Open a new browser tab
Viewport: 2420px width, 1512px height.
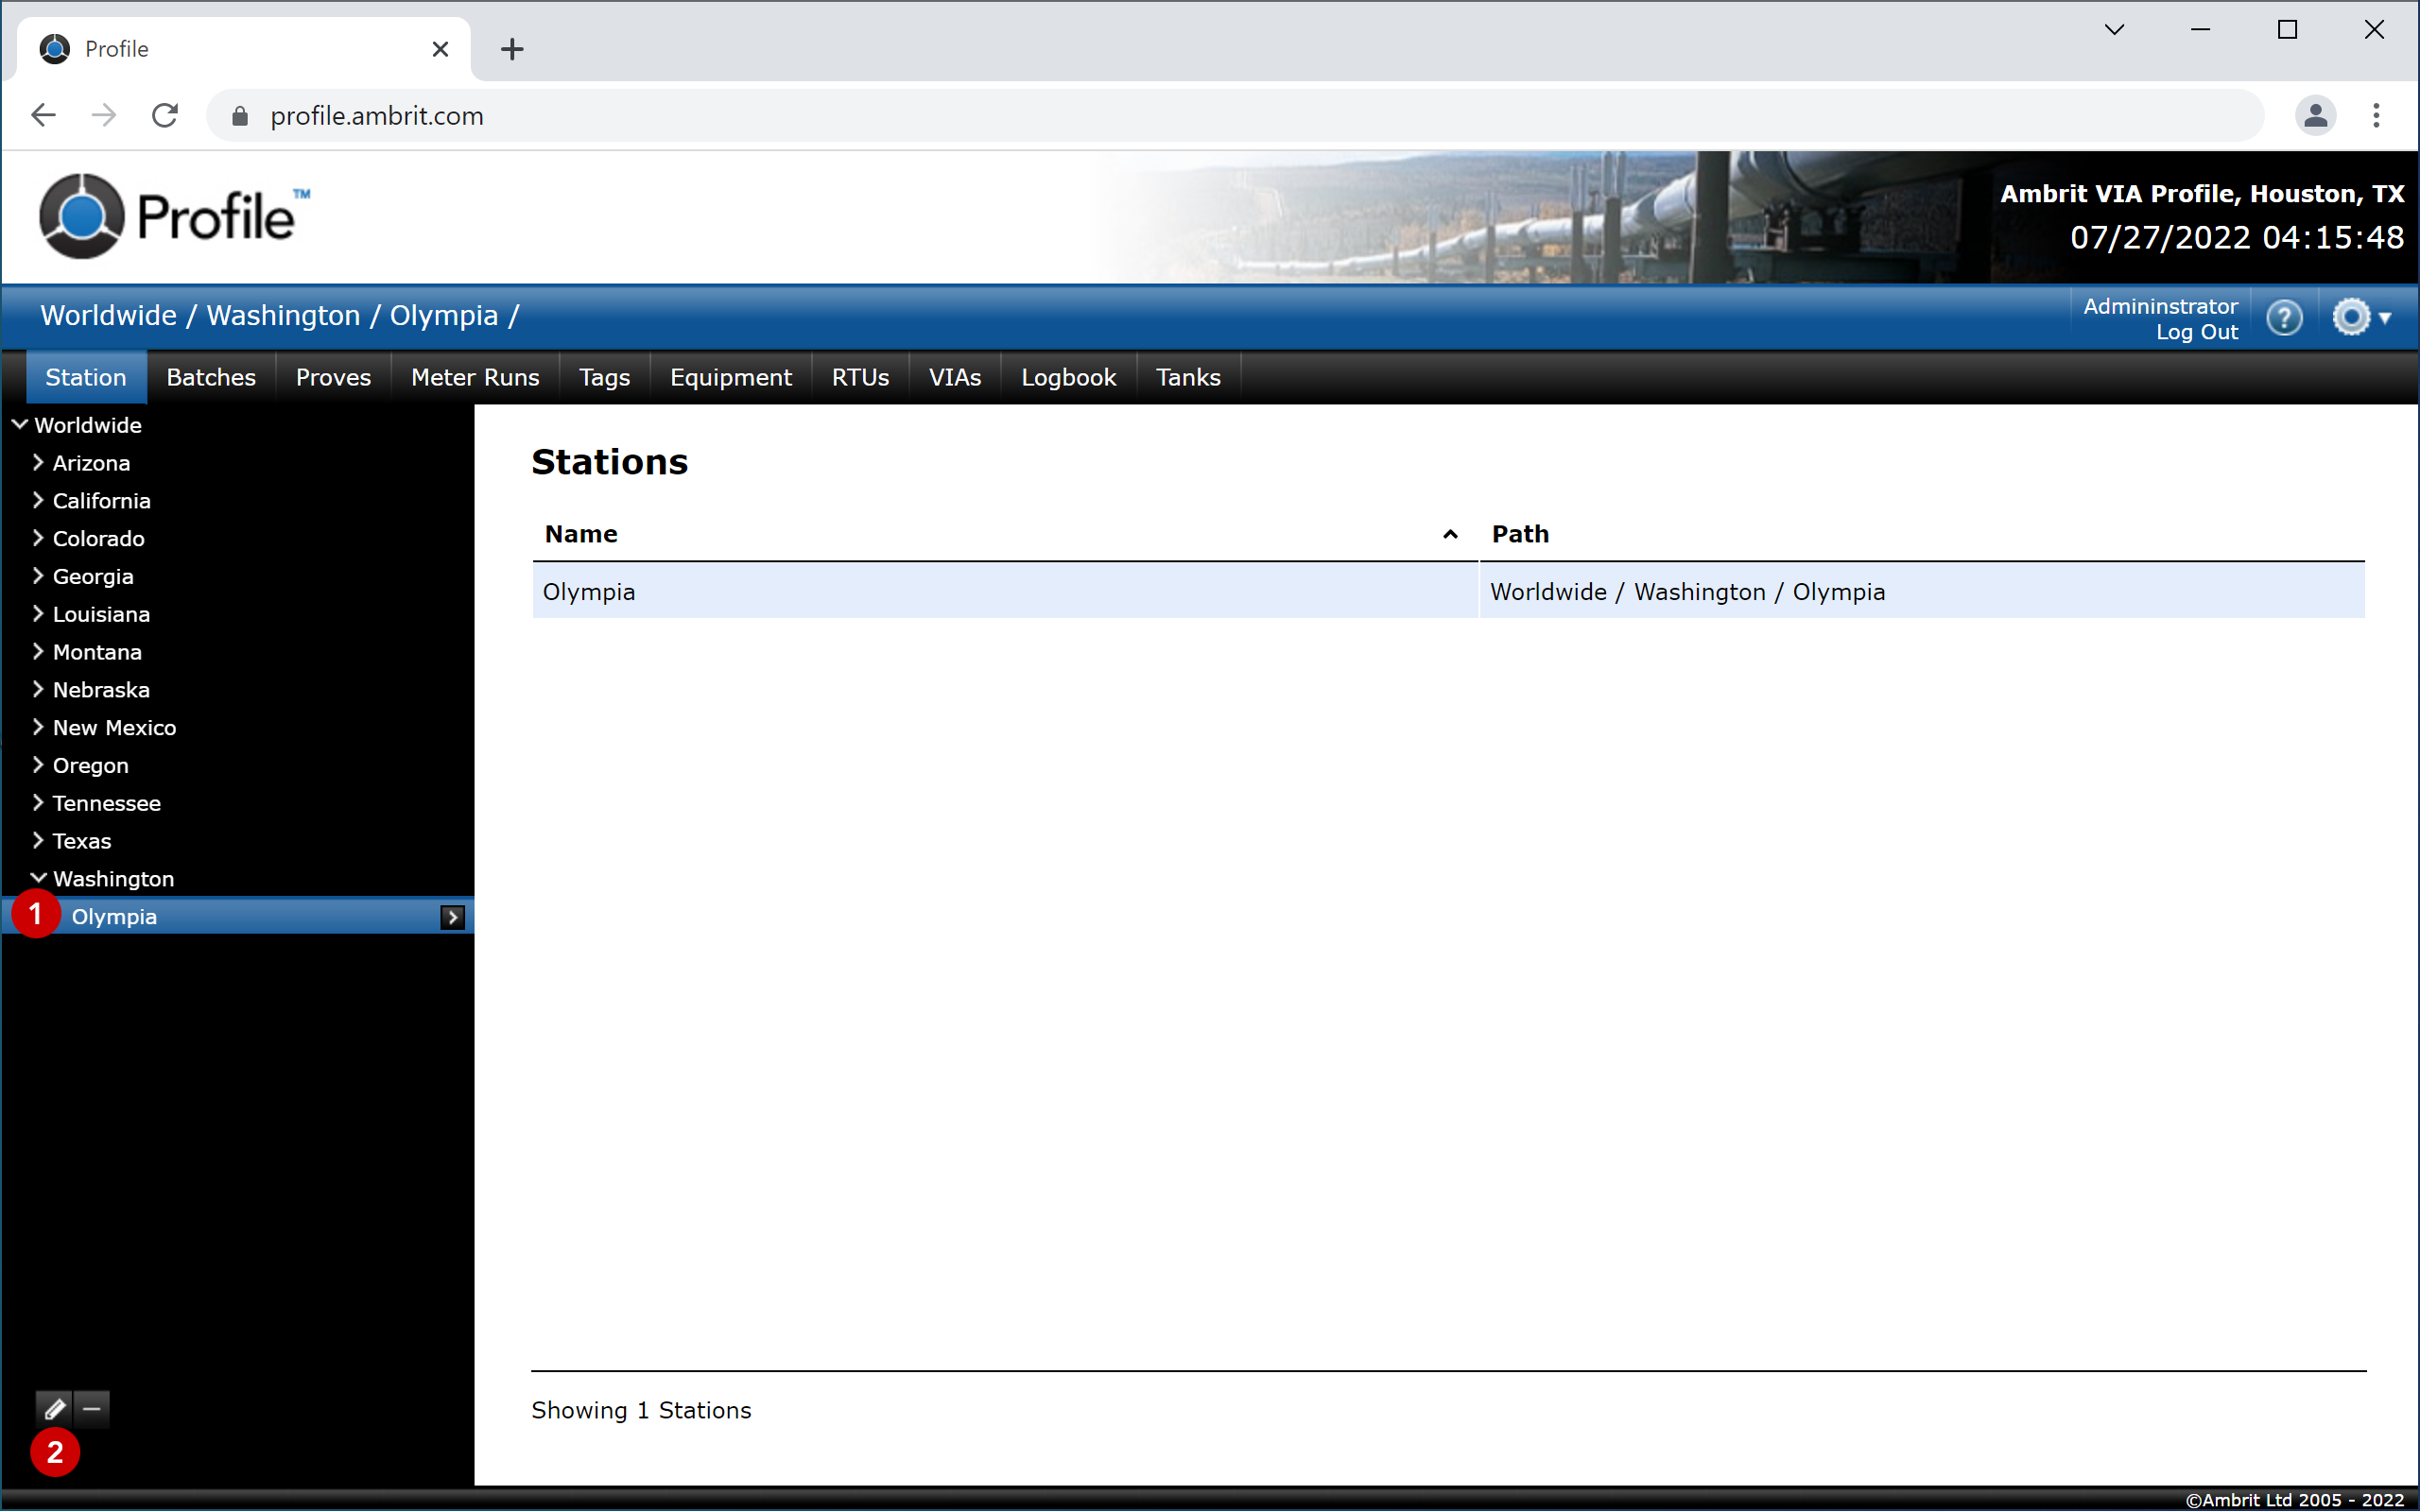(512, 49)
